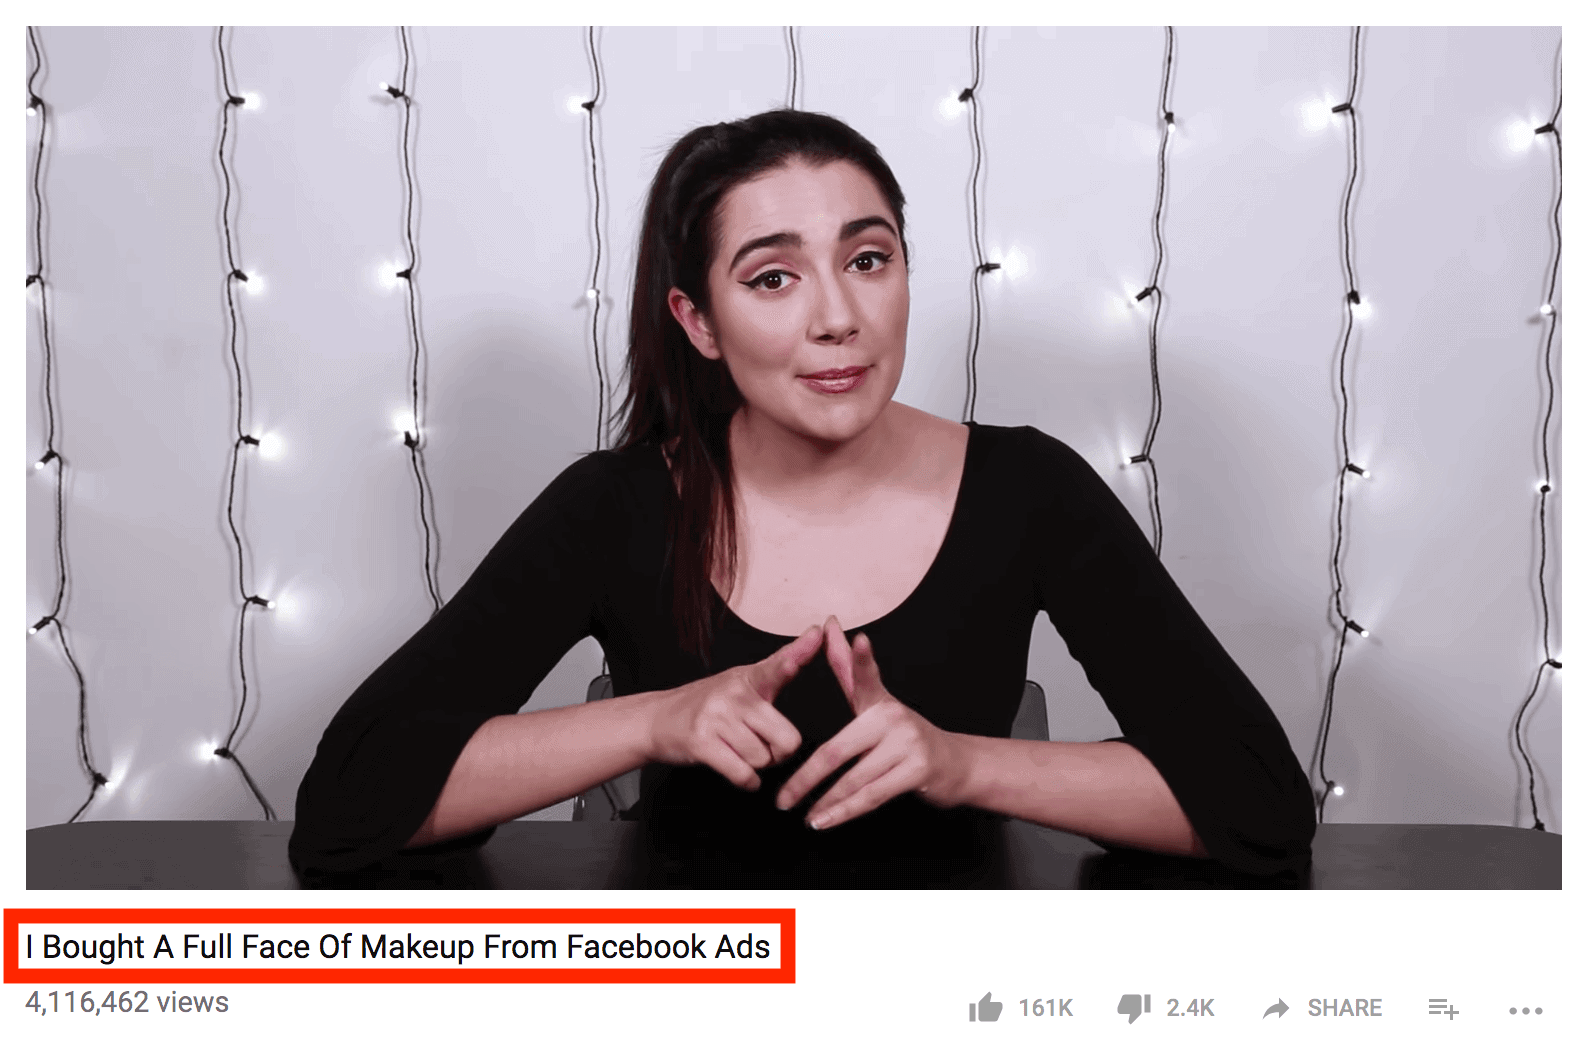Click the word Facebook in the title
Image resolution: width=1588 pixels, height=1050 pixels.
tap(637, 946)
